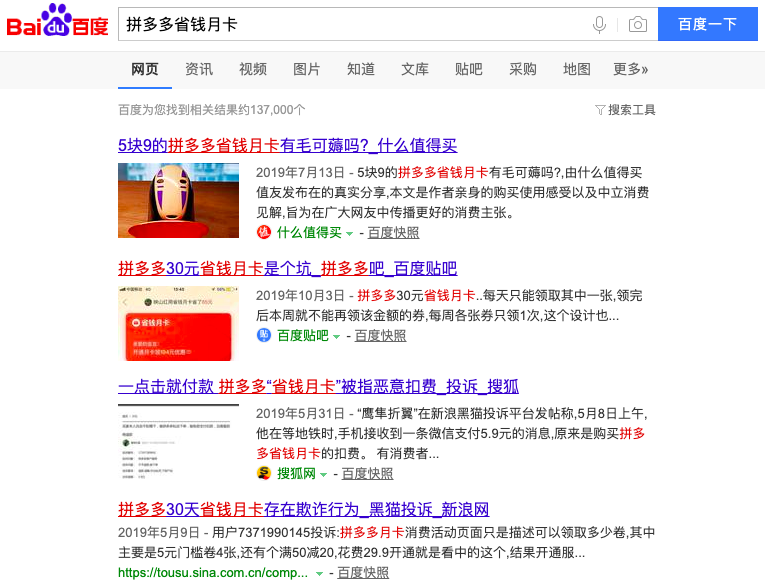Click the No-Face figure thumbnail
The width and height of the screenshot is (765, 588).
coord(178,200)
